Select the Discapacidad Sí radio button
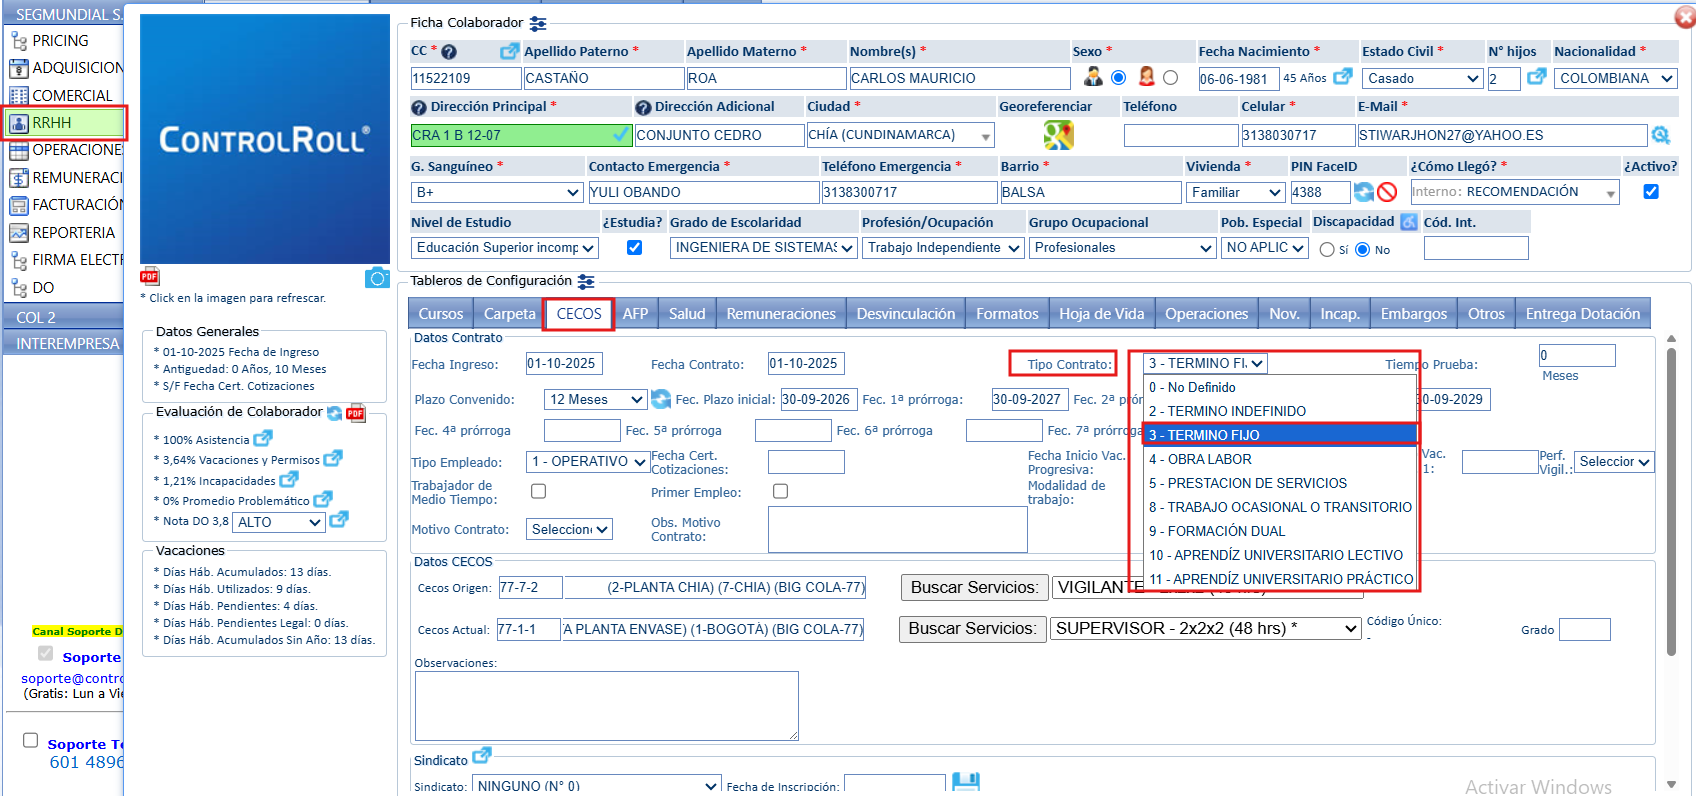1696x796 pixels. 1327,250
